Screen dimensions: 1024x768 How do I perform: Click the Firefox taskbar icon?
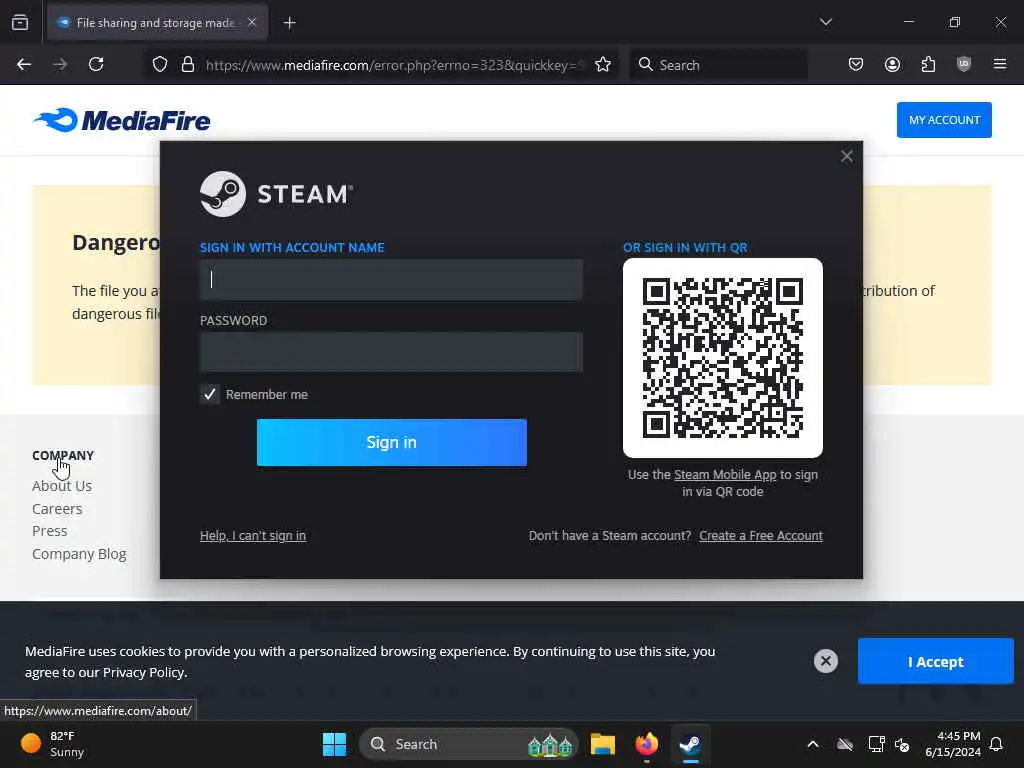pyautogui.click(x=647, y=744)
